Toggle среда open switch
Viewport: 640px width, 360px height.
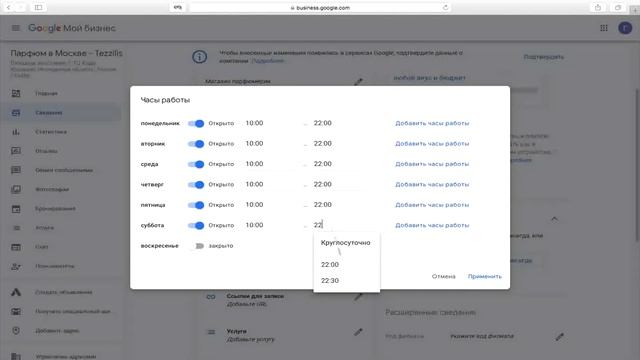click(x=196, y=164)
